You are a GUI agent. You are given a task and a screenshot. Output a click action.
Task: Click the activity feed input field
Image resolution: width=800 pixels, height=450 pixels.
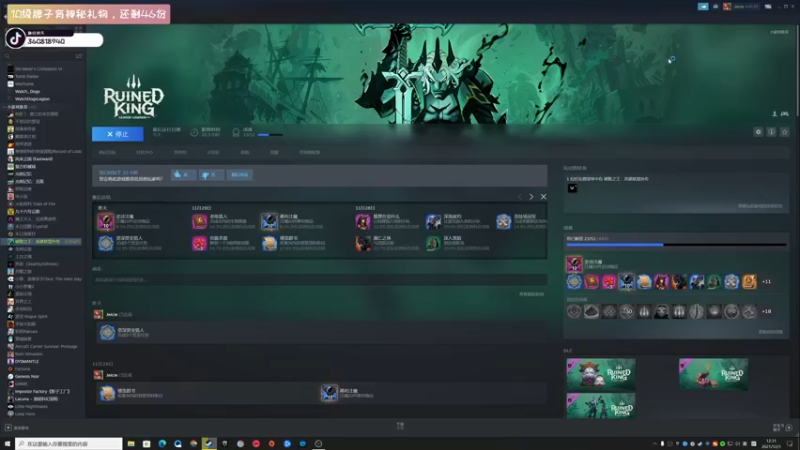(320, 280)
